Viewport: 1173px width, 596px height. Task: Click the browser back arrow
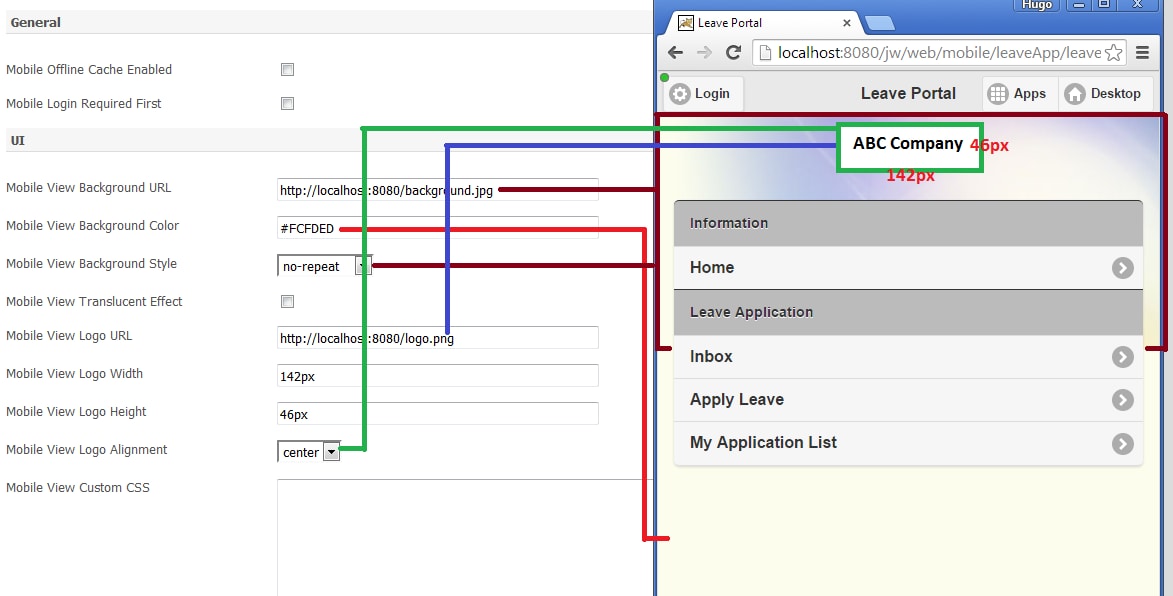[675, 52]
